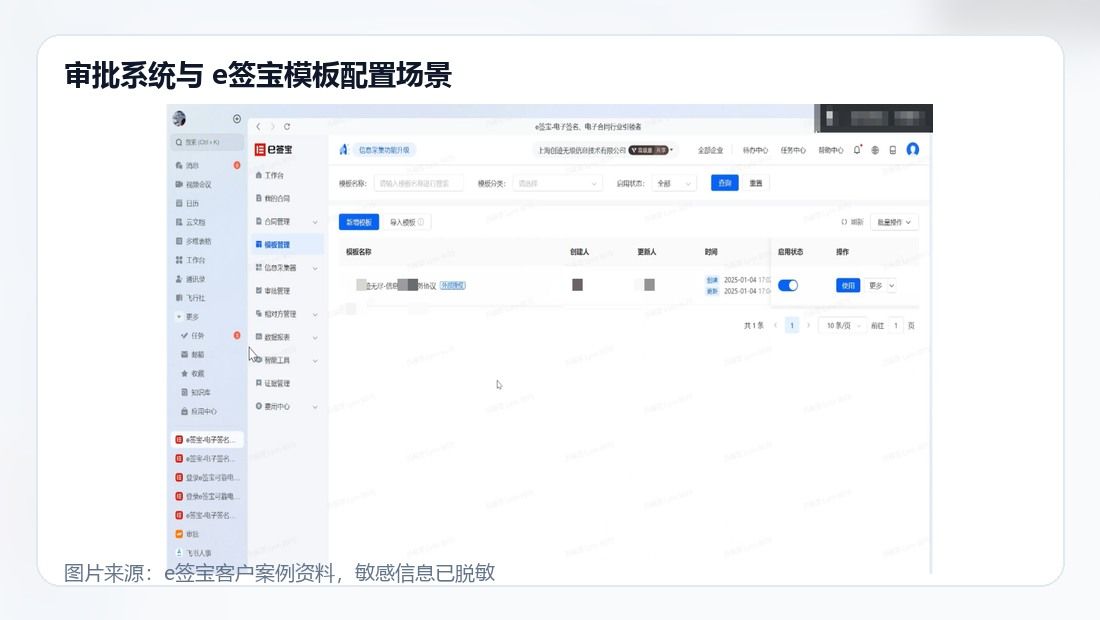The width and height of the screenshot is (1100, 620).
Task: Toggle the template 启用状态 switch
Action: 788,285
